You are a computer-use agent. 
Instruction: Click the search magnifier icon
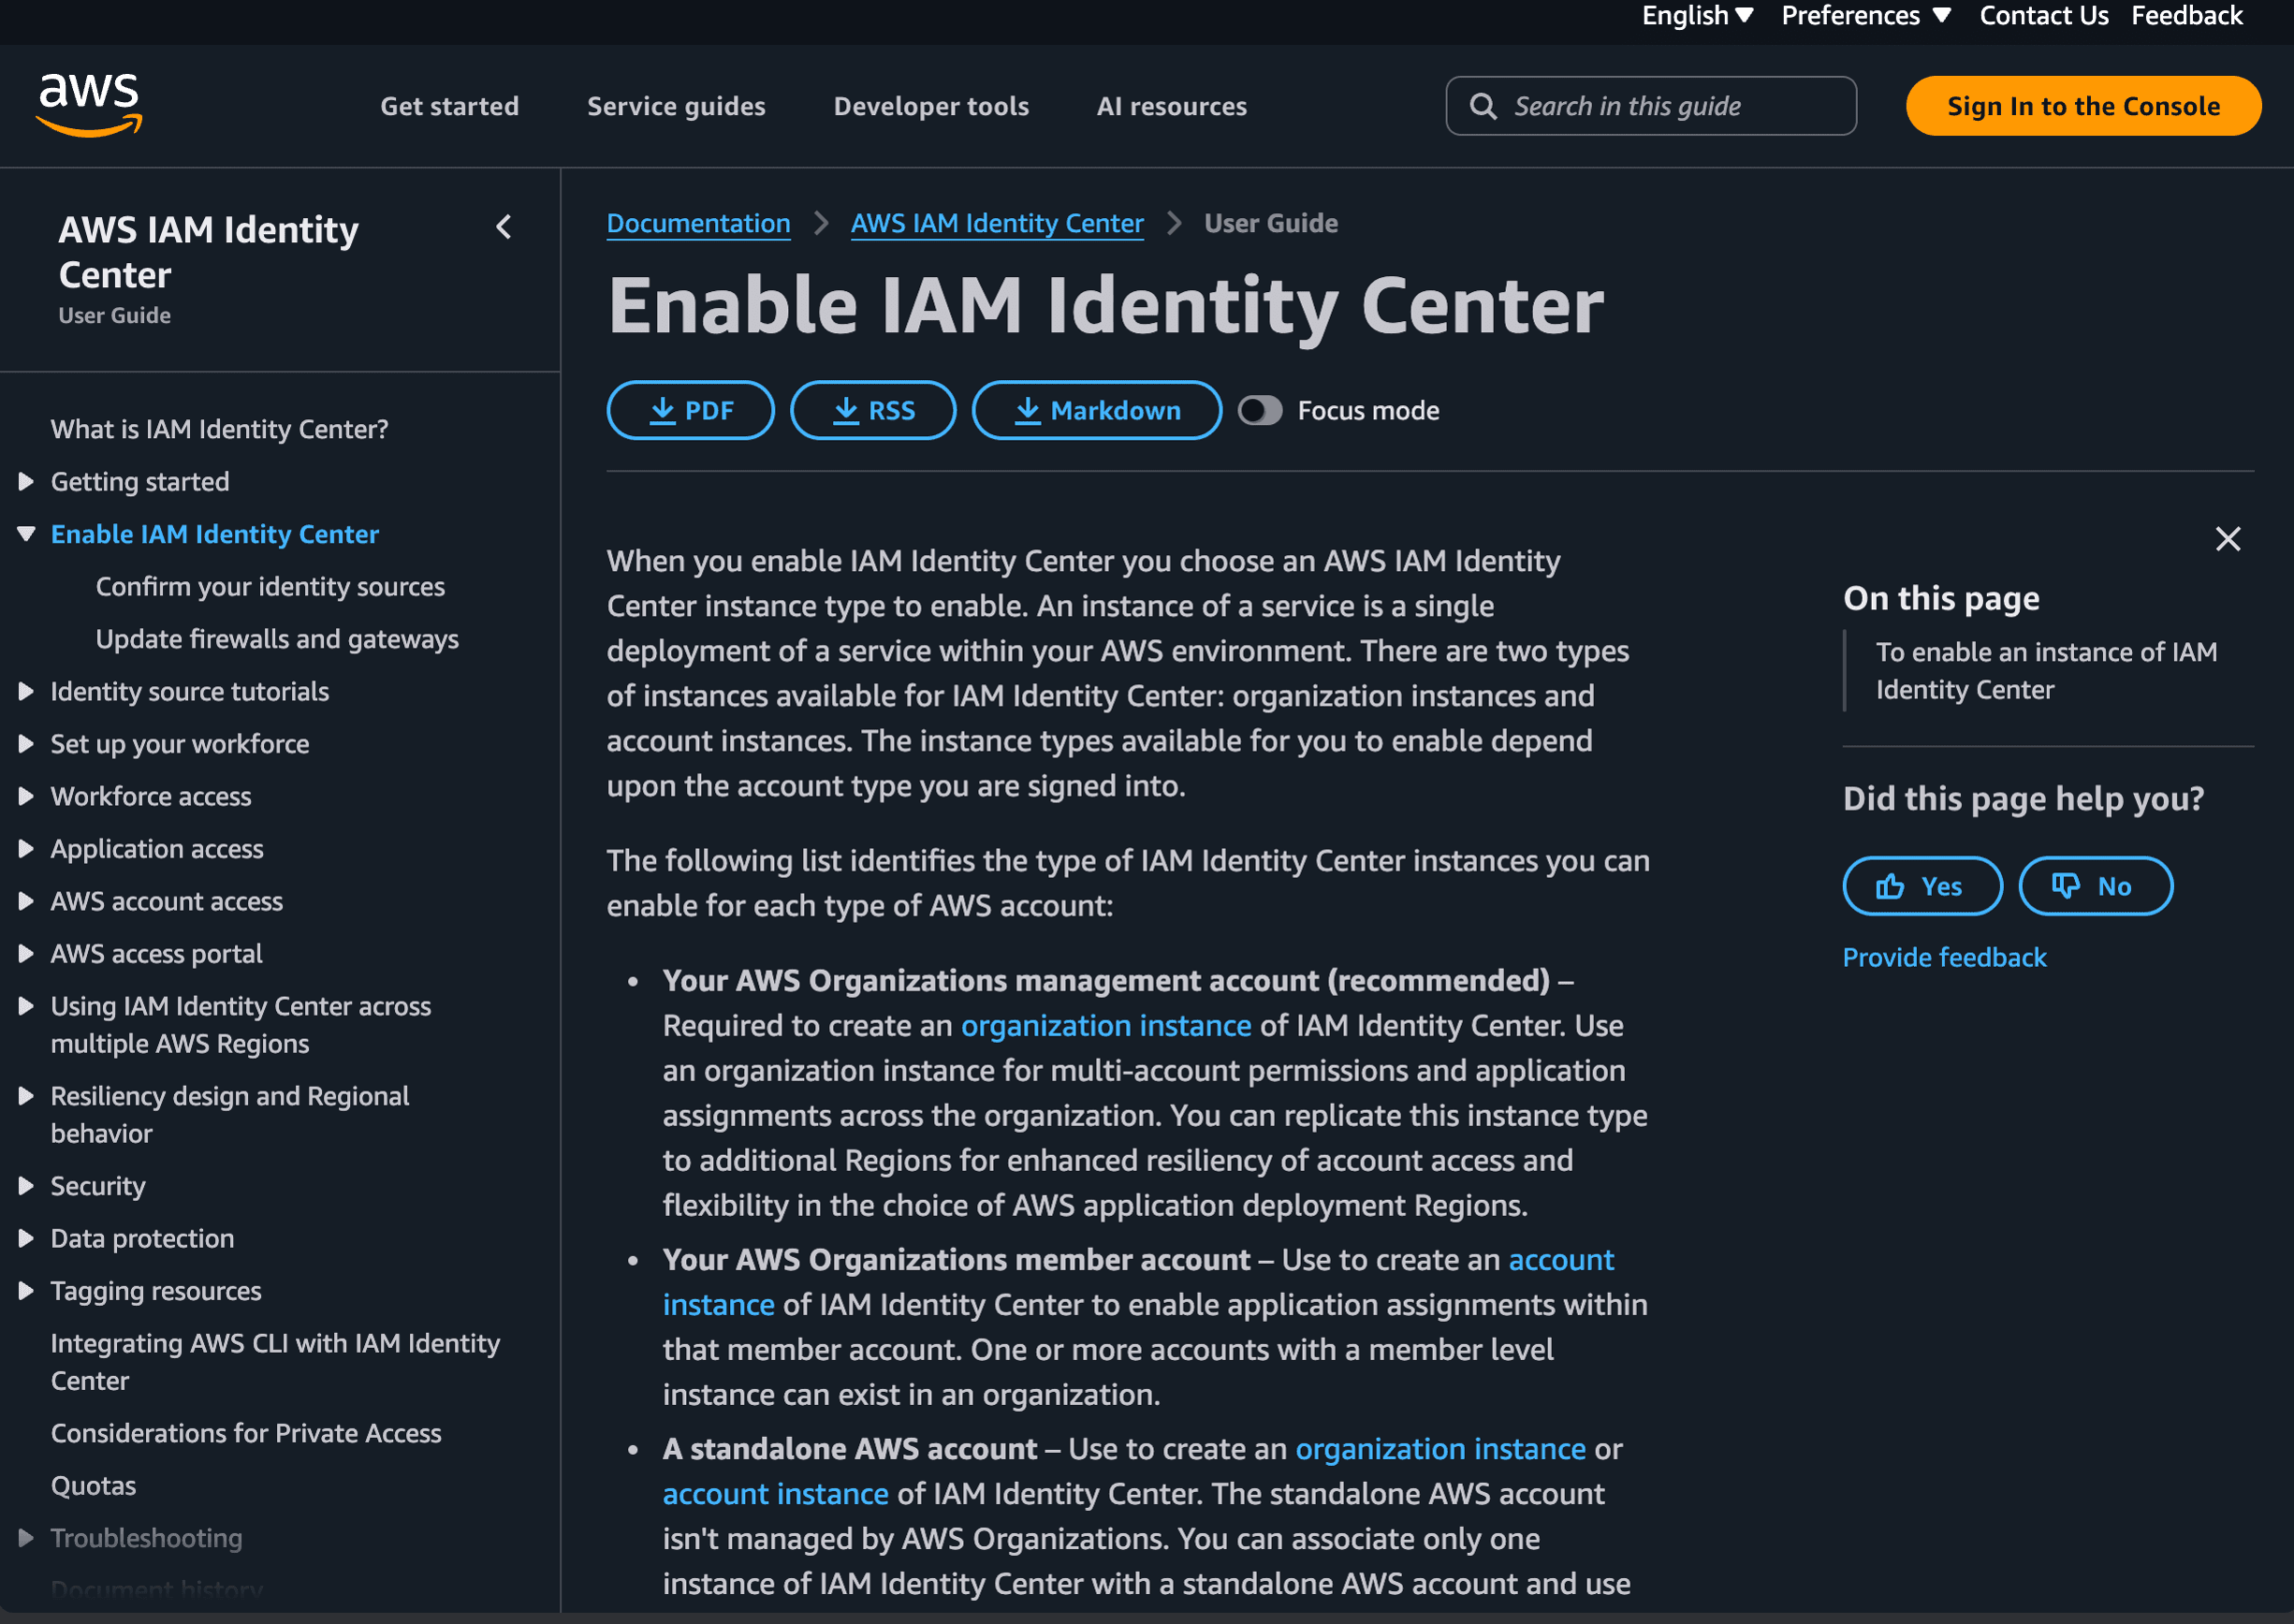click(1483, 106)
